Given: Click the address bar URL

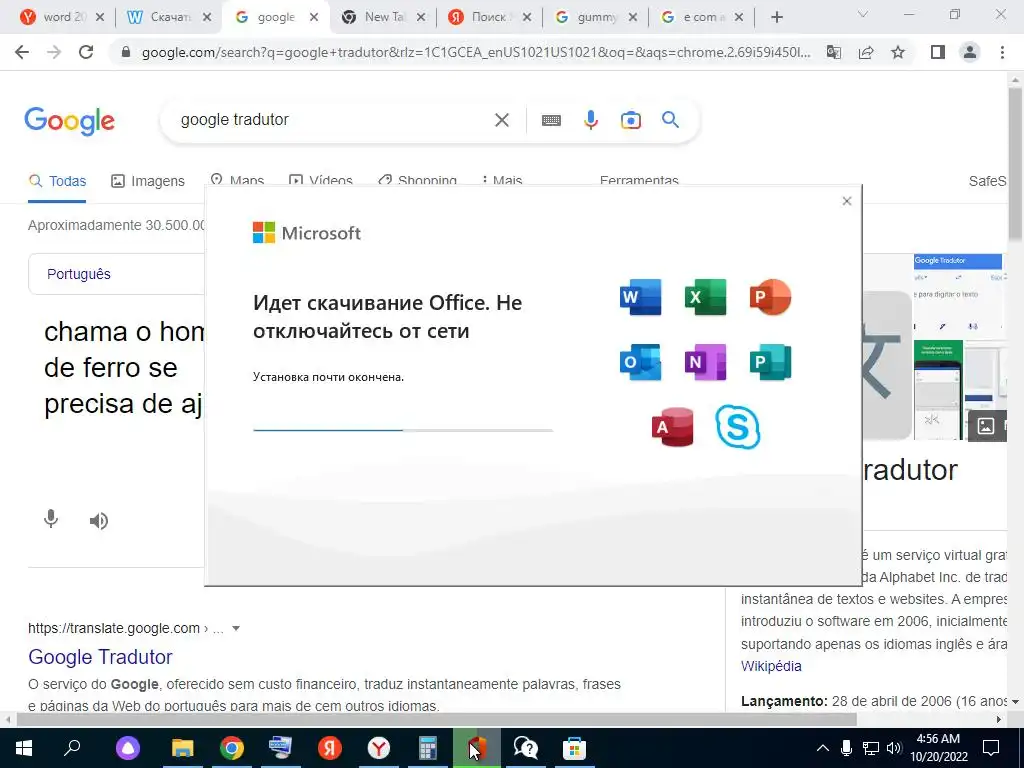Looking at the screenshot, I should point(475,52).
